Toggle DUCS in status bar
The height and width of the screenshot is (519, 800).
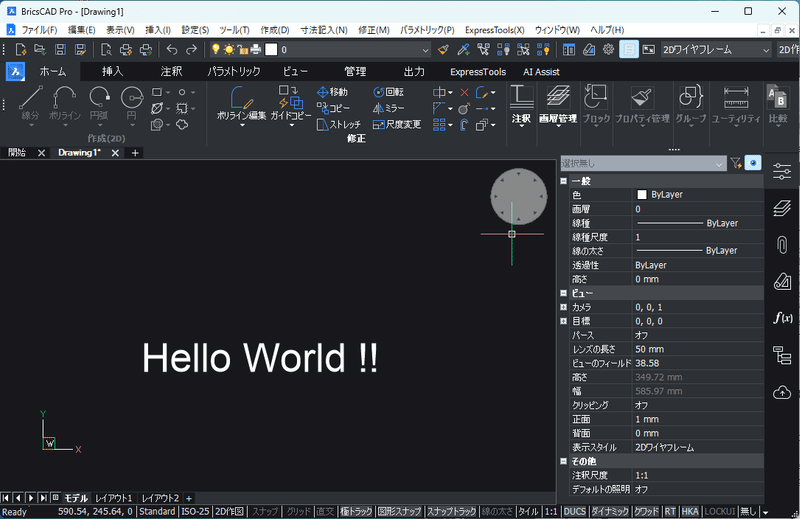(x=574, y=511)
